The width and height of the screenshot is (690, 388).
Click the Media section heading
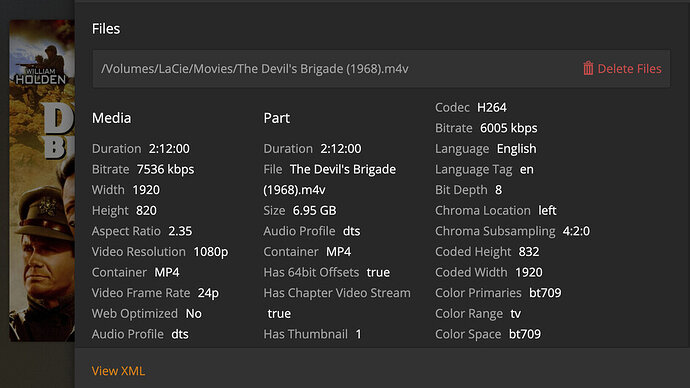coord(111,118)
